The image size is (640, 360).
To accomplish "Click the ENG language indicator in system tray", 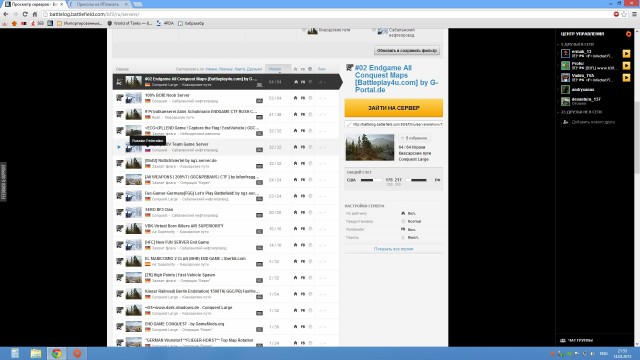I will point(604,353).
